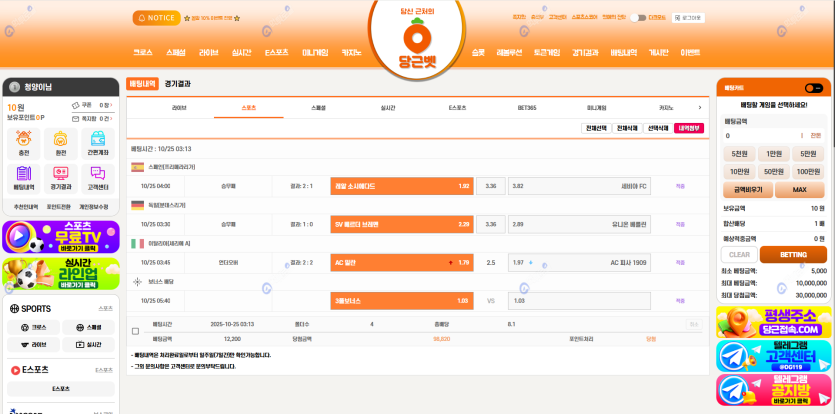Click the MAX amount button
The height and width of the screenshot is (414, 835).
pyautogui.click(x=800, y=189)
